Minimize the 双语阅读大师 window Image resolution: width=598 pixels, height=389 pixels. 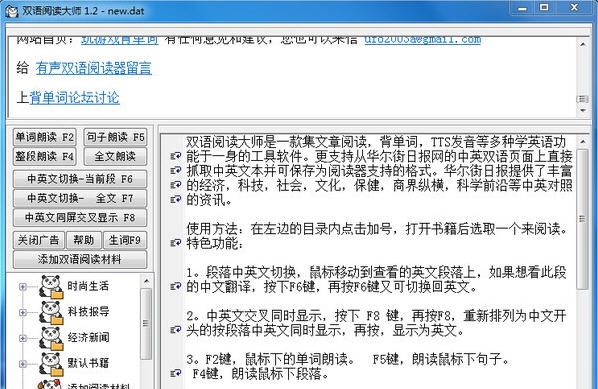[522, 8]
